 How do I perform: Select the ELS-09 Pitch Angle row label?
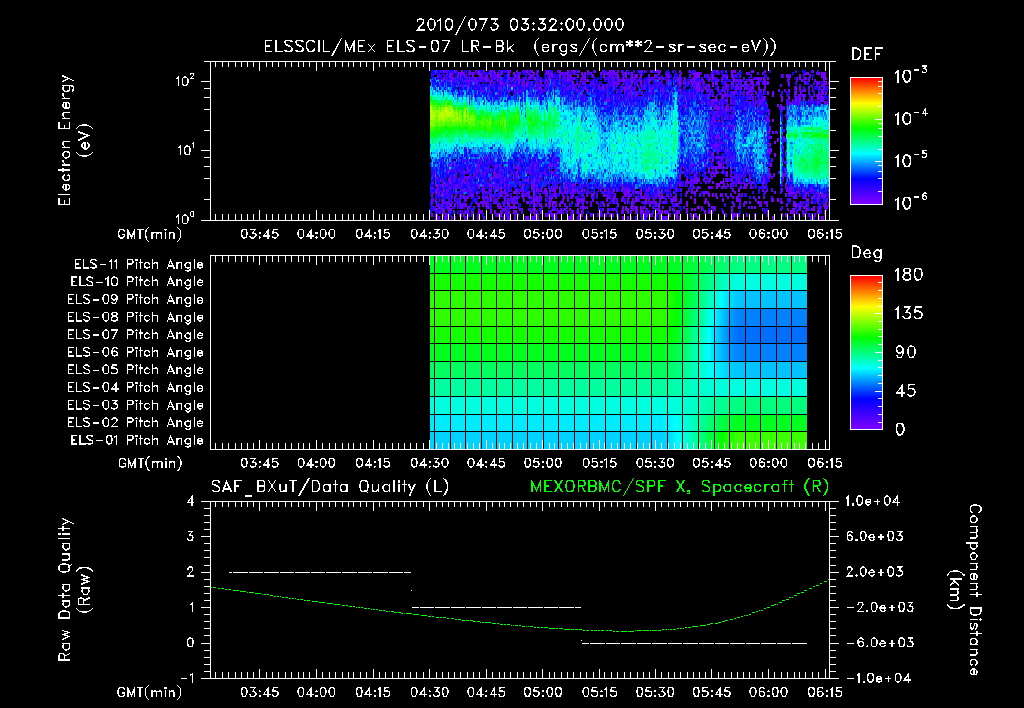[x=136, y=300]
